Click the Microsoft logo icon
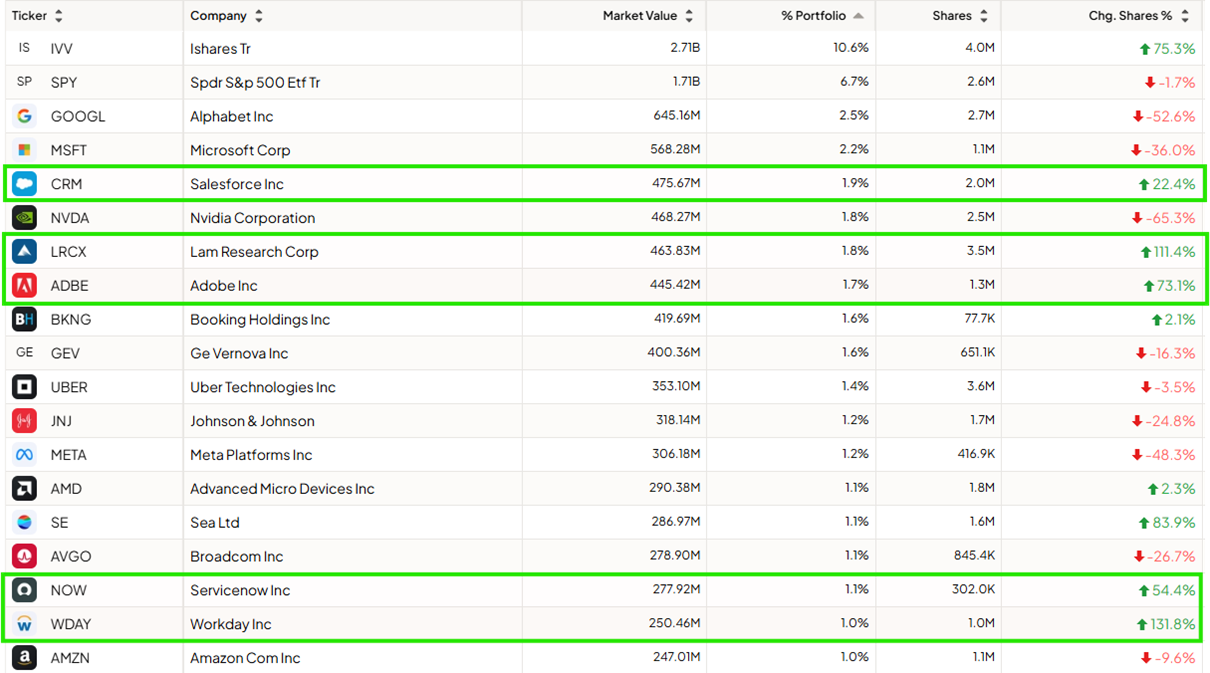This screenshot has height=673, width=1210. click(x=24, y=150)
